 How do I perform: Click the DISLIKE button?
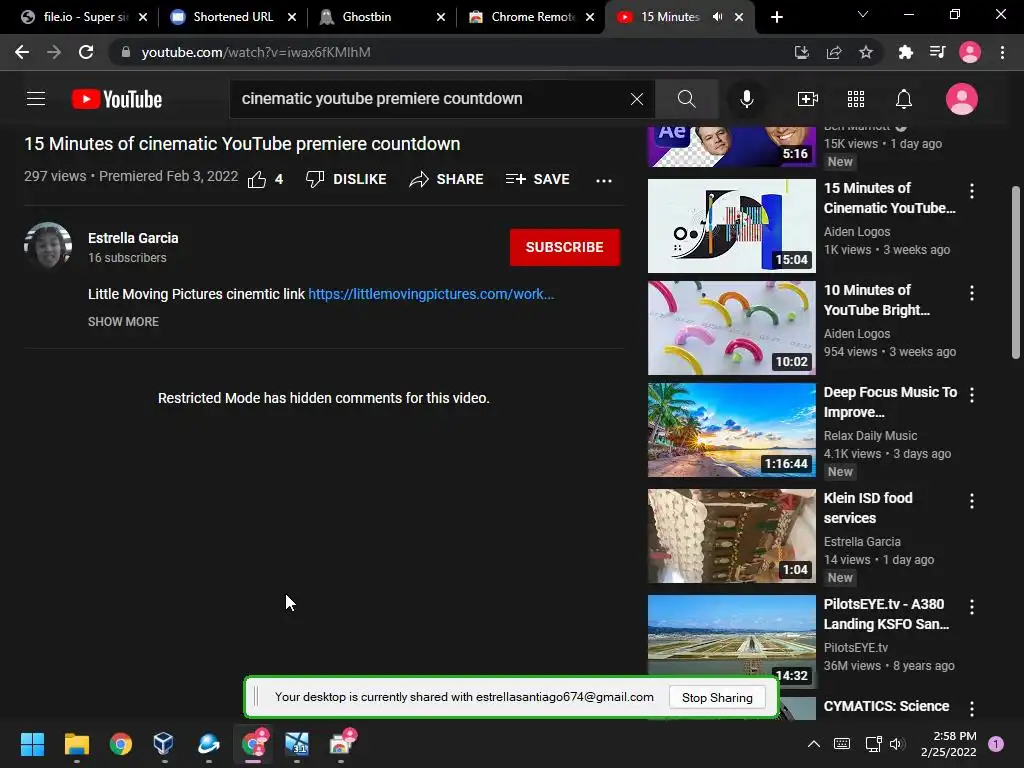pyautogui.click(x=346, y=179)
